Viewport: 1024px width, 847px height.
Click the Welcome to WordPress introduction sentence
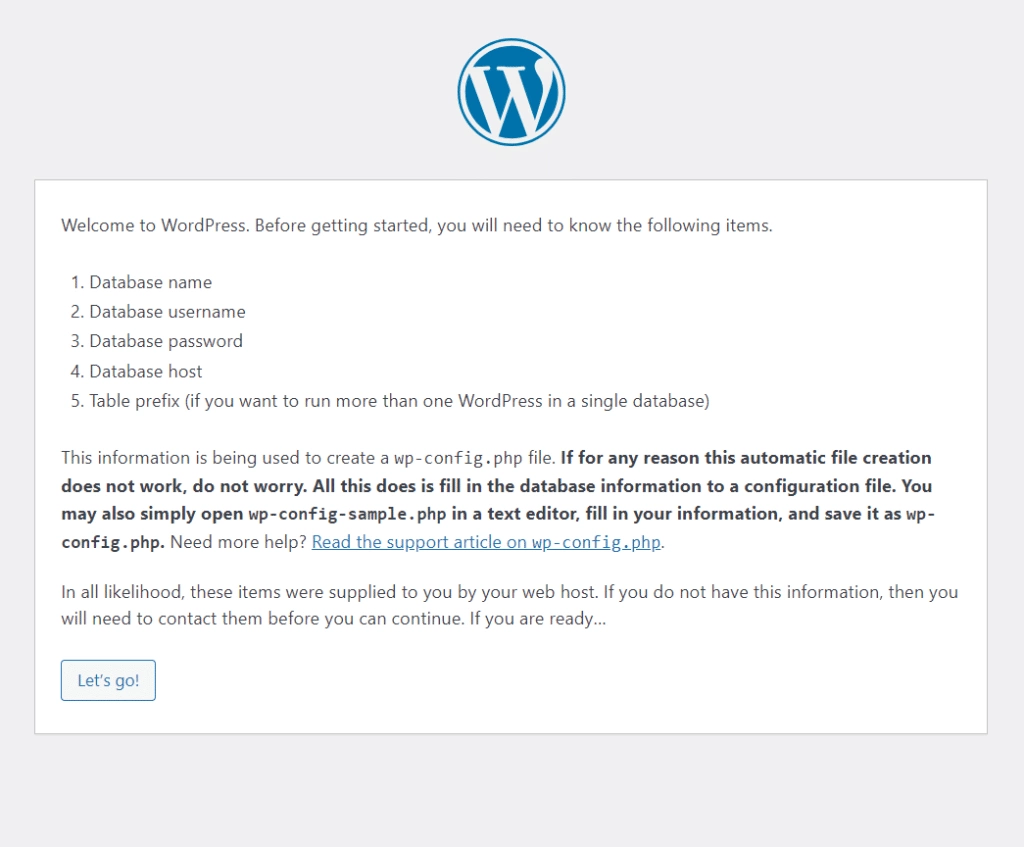pos(415,225)
